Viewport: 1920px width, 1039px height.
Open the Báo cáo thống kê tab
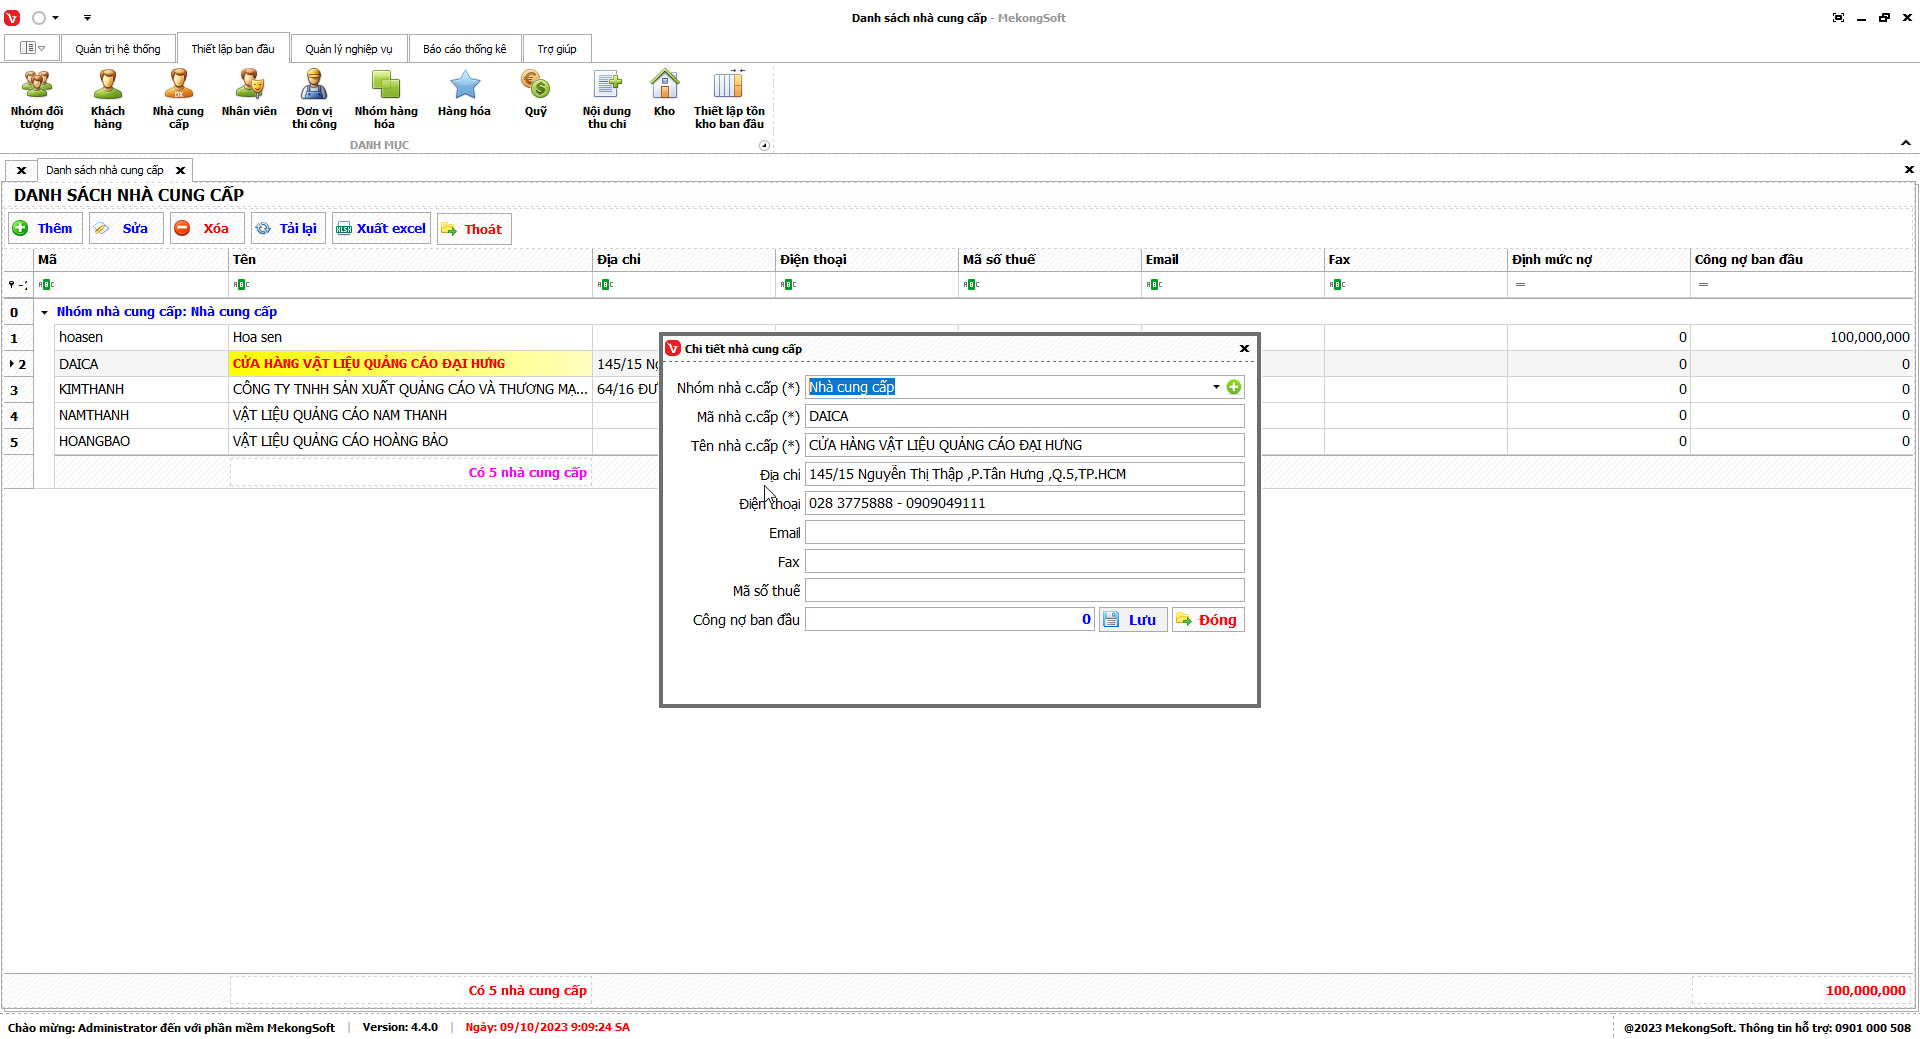point(464,49)
